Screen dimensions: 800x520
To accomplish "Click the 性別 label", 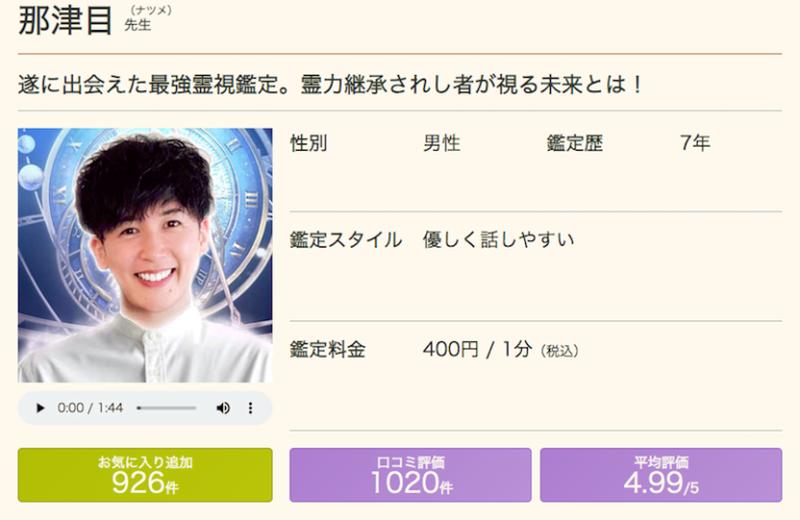I will click(309, 143).
